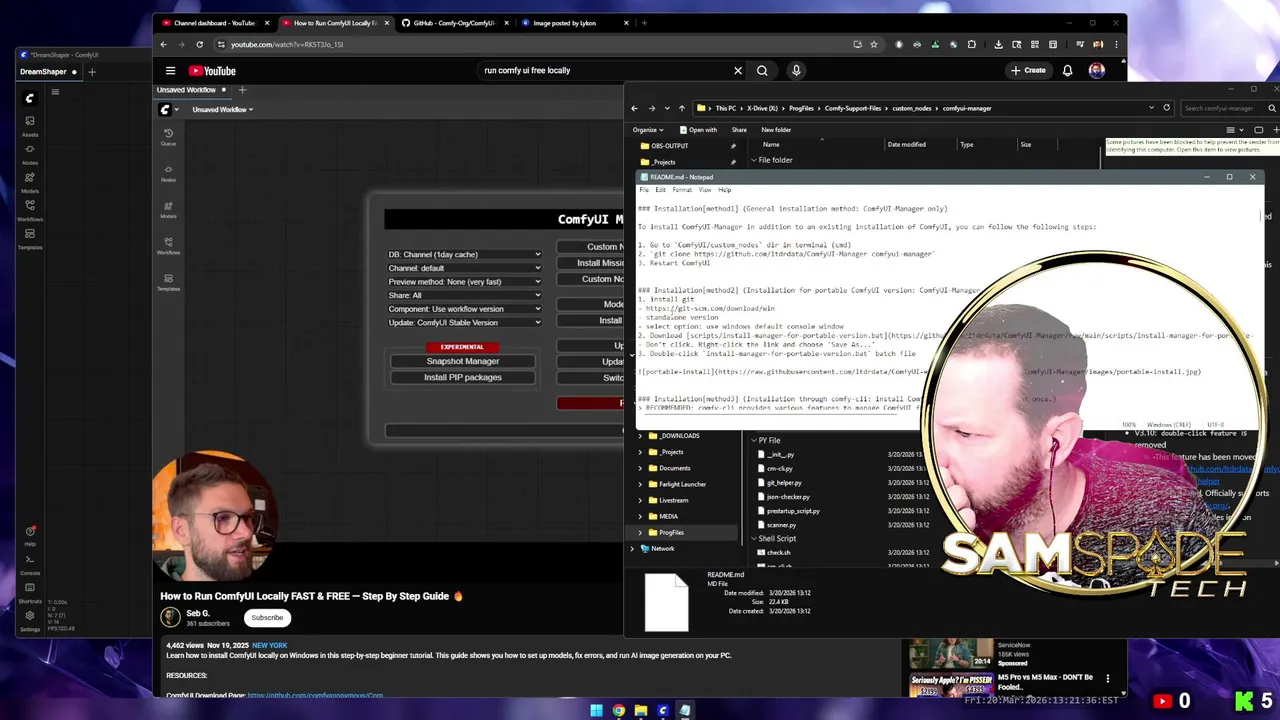The height and width of the screenshot is (720, 1280).
Task: Collapse the PY File group
Action: pyautogui.click(x=754, y=440)
